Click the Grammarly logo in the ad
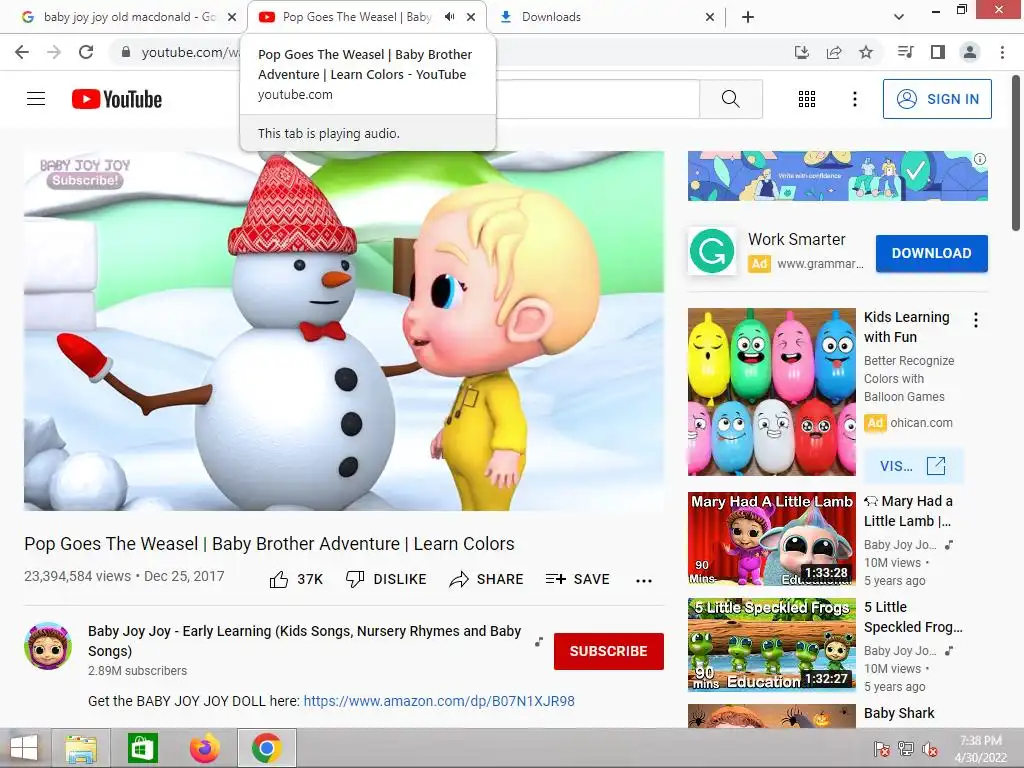The width and height of the screenshot is (1024, 768). (x=712, y=251)
